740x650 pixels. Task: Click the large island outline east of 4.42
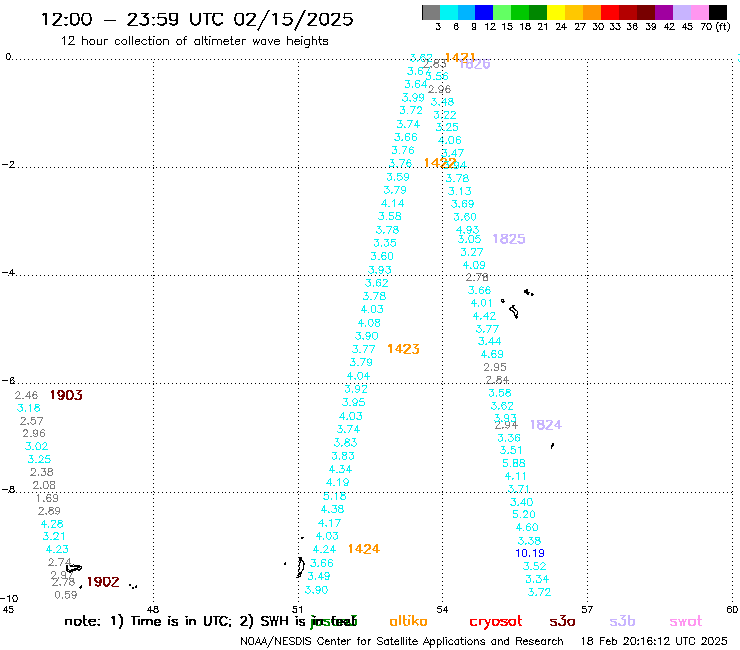coord(514,312)
